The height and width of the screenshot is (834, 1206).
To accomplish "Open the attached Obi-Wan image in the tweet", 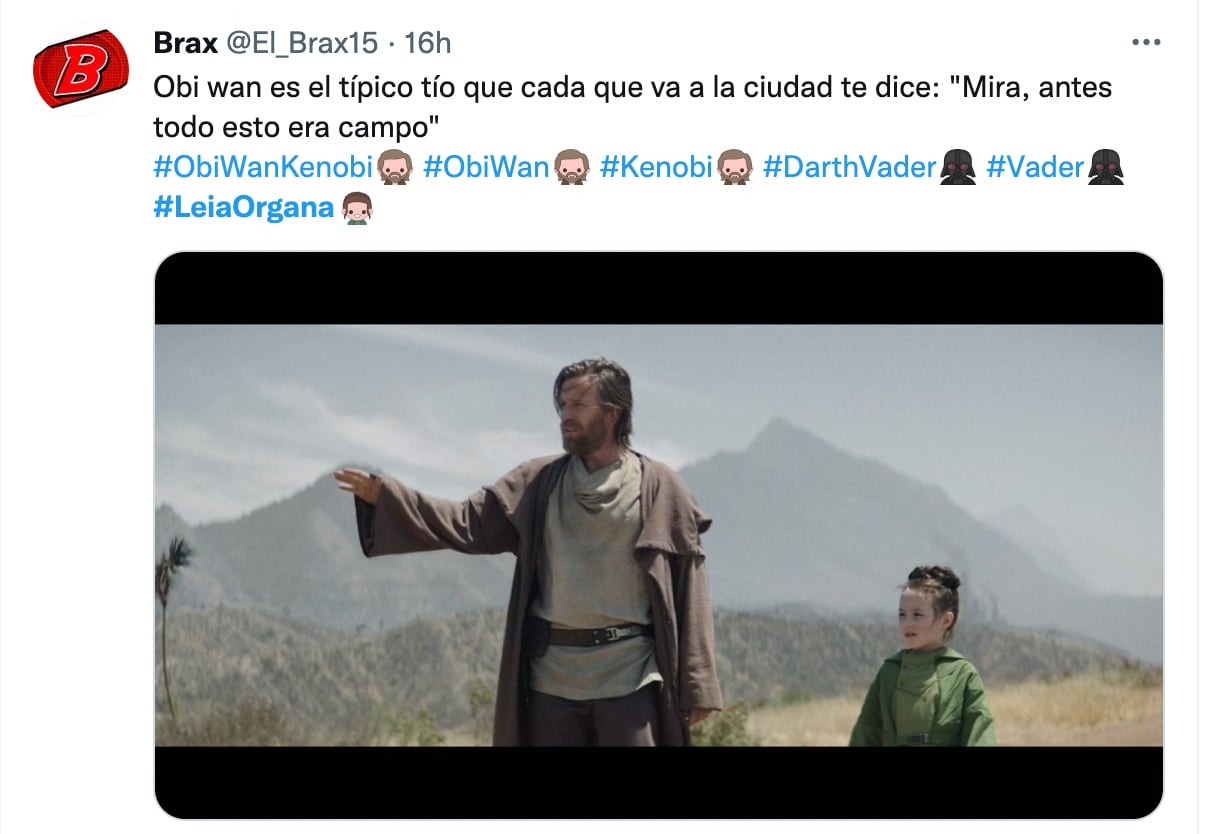I will [658, 535].
